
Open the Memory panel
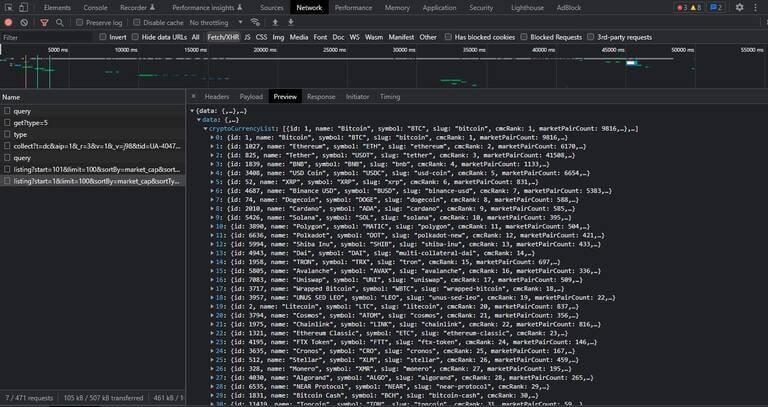tap(397, 7)
